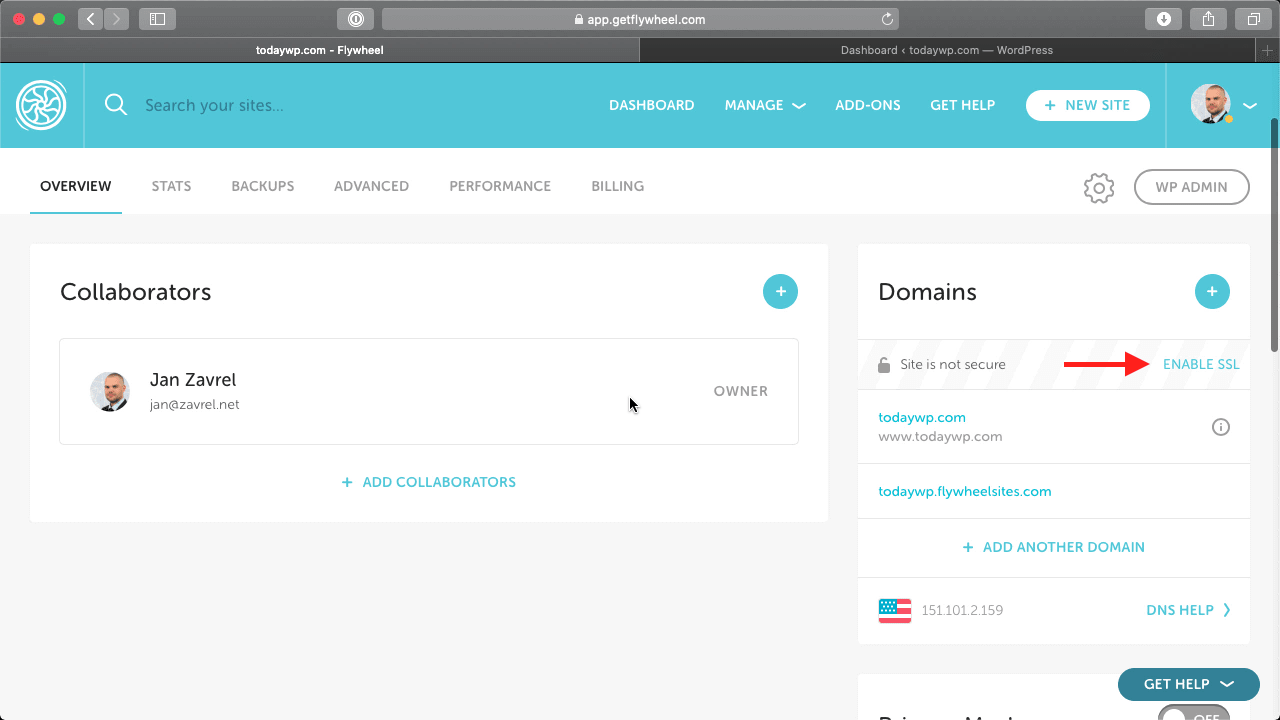Open the account menu chevron
Image resolution: width=1280 pixels, height=720 pixels.
click(x=1250, y=105)
